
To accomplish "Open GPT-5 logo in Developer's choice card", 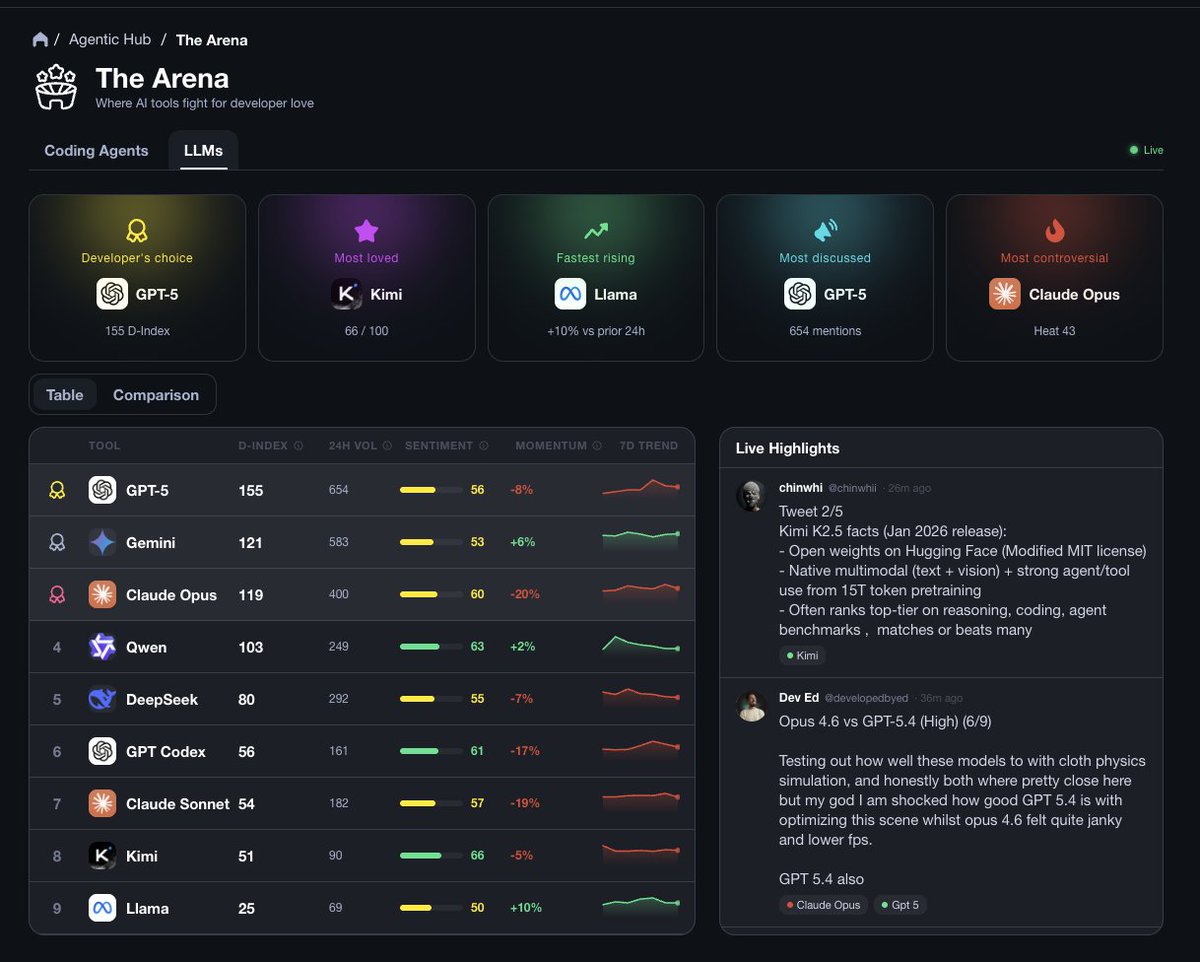I will [x=112, y=294].
